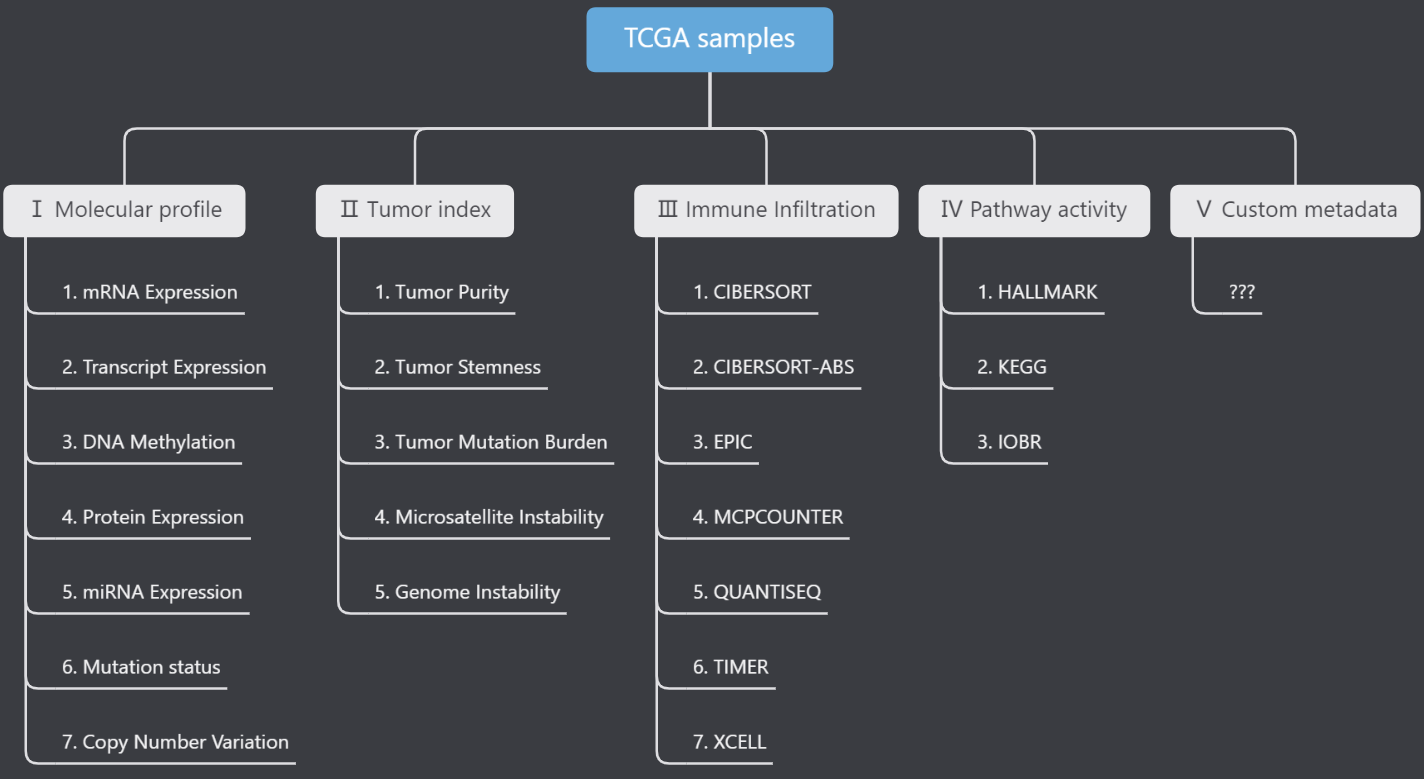Select the Tumor index branch node
Viewport: 1424px width, 779px height.
click(415, 210)
